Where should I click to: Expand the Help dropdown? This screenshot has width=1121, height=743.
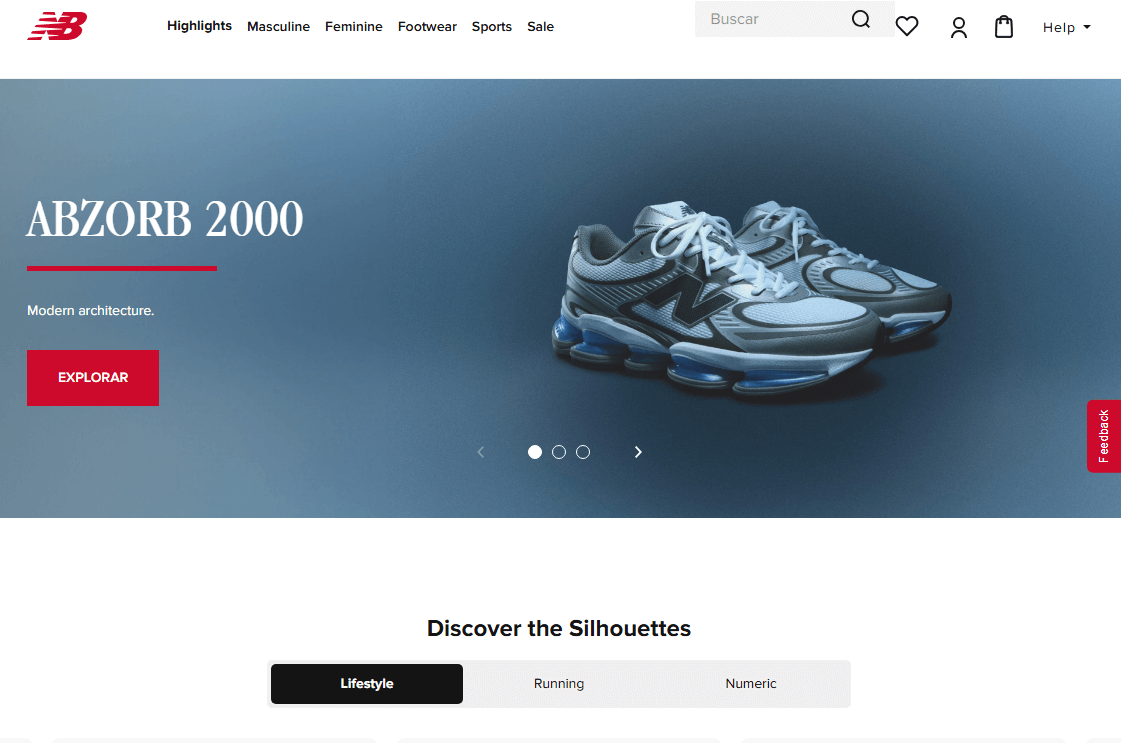click(x=1066, y=27)
